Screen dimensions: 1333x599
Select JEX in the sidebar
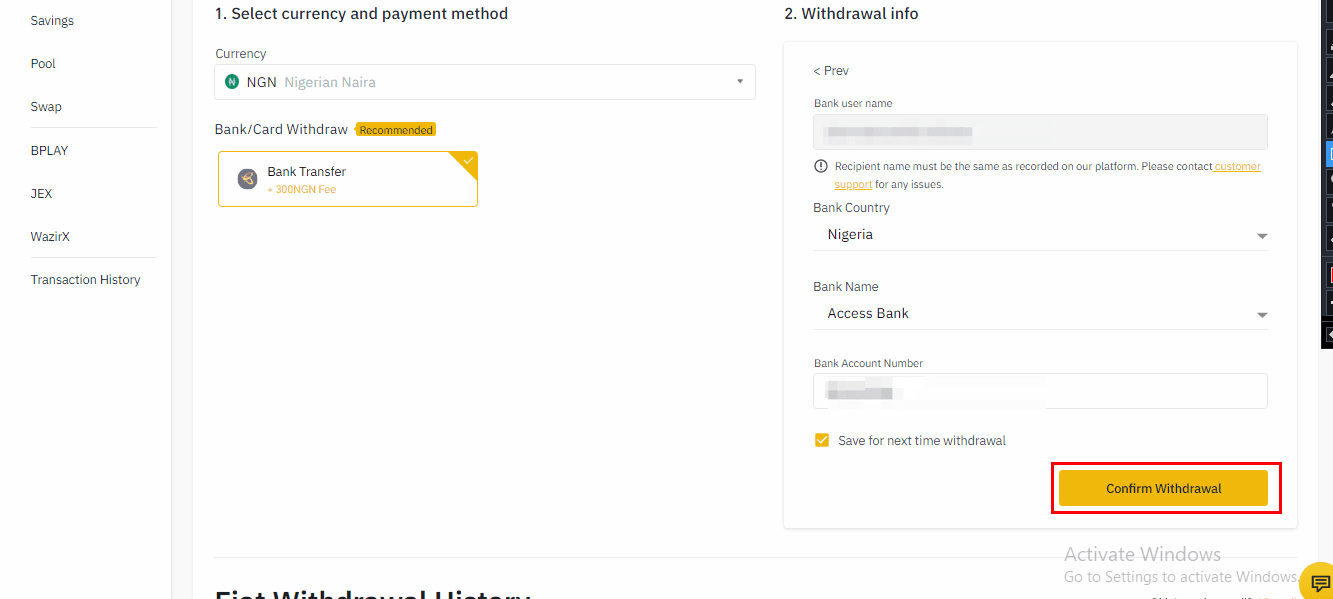(x=41, y=194)
